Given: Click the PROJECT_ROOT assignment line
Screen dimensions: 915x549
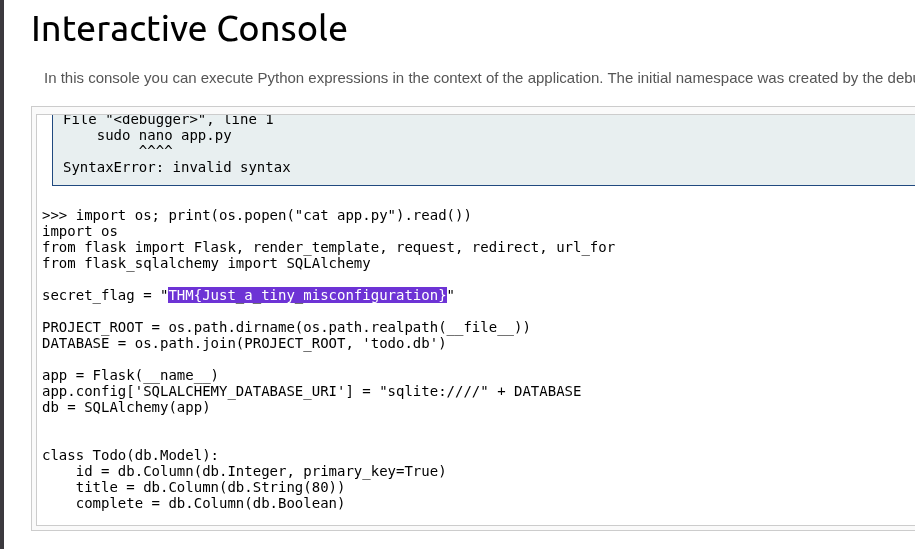Looking at the screenshot, I should tap(286, 327).
